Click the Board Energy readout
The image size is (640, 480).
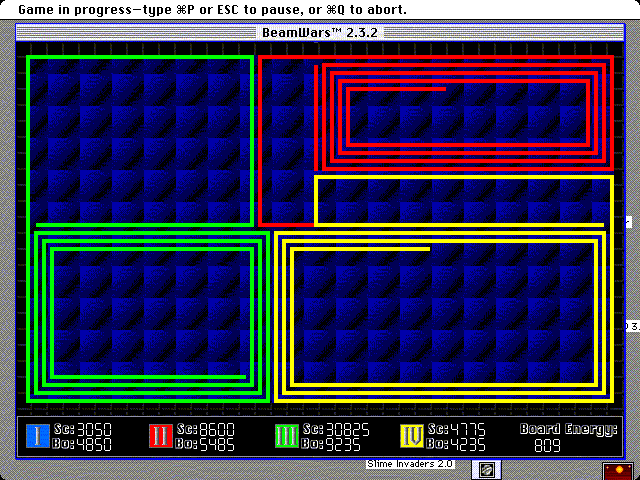(x=564, y=436)
